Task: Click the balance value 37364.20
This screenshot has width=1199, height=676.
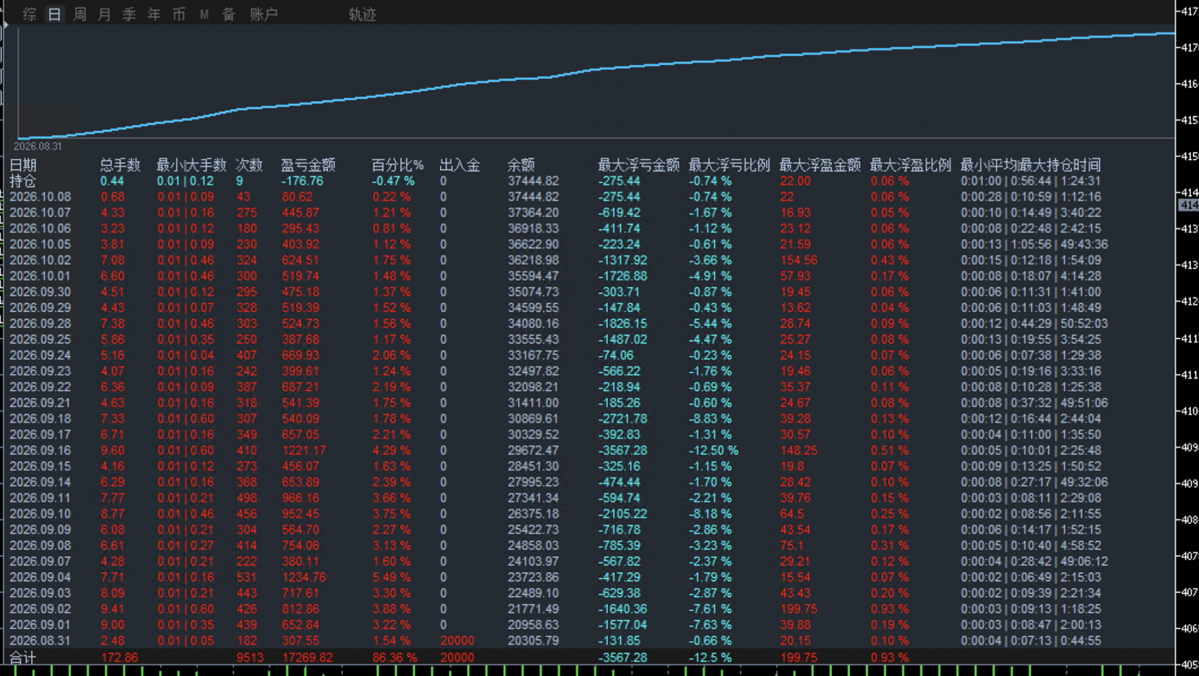Action: [533, 213]
